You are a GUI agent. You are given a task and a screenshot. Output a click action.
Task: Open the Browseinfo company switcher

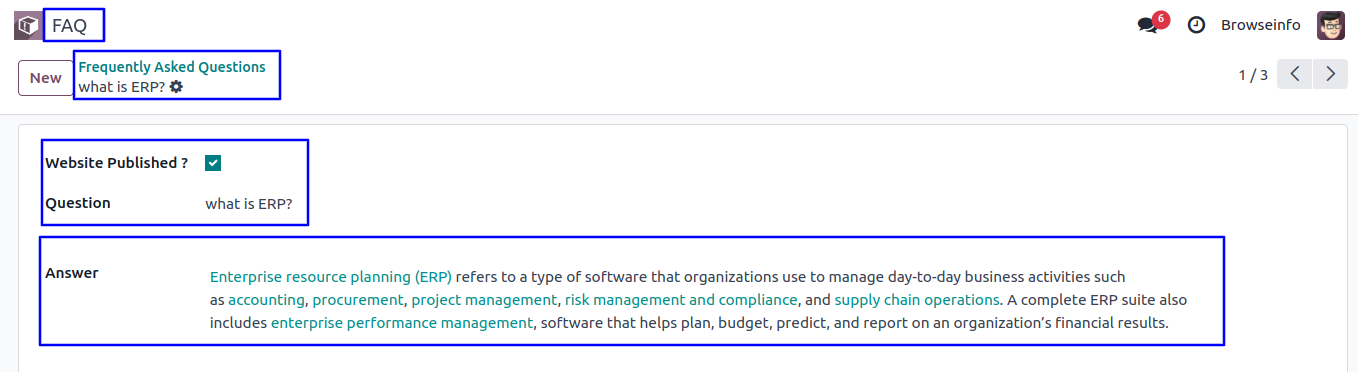click(x=1261, y=25)
